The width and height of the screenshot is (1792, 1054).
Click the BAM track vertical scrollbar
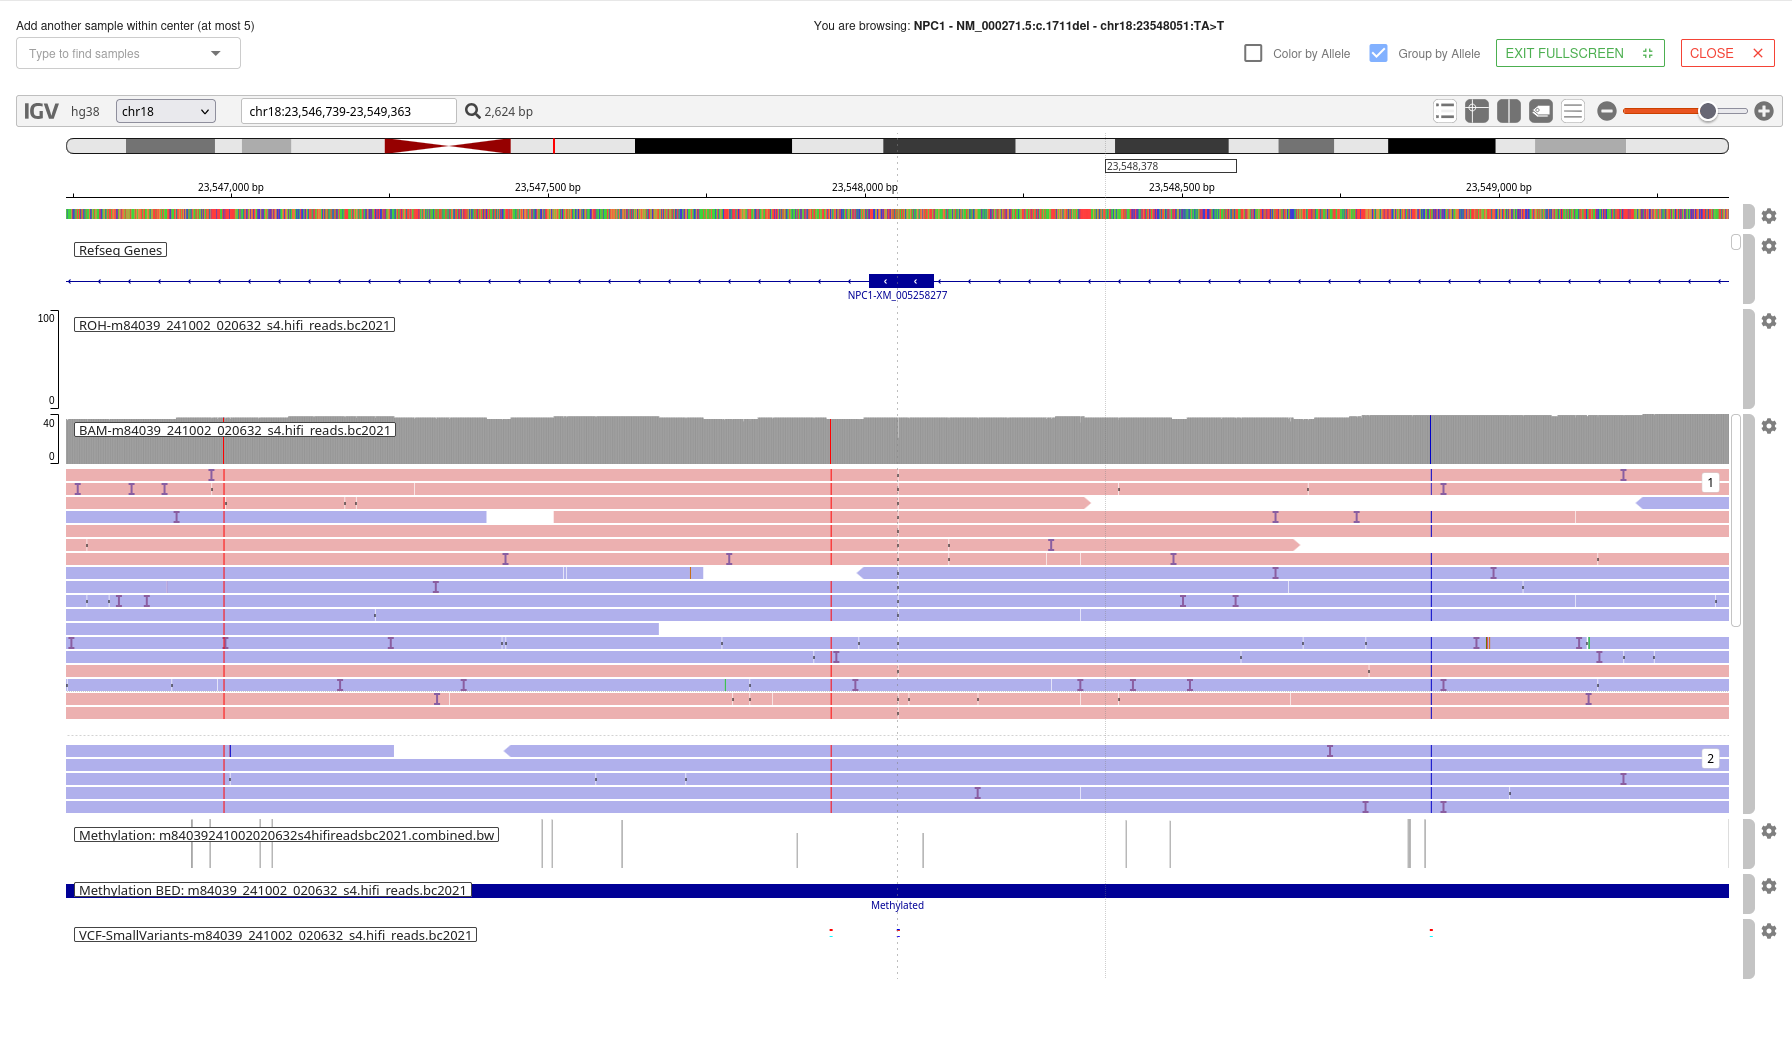[1736, 520]
